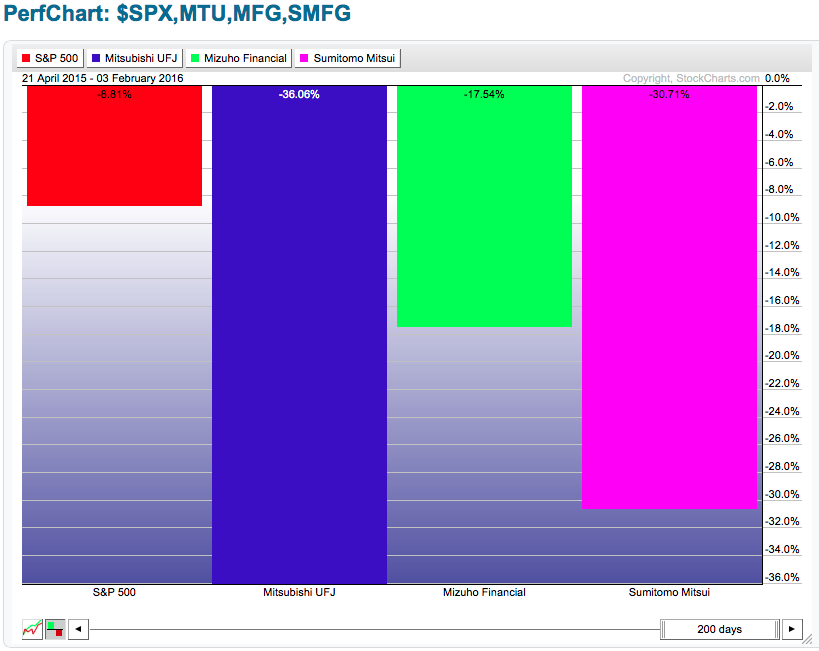Toggle the S&P 500 legend button
Viewport: 819px width, 651px height.
50,58
